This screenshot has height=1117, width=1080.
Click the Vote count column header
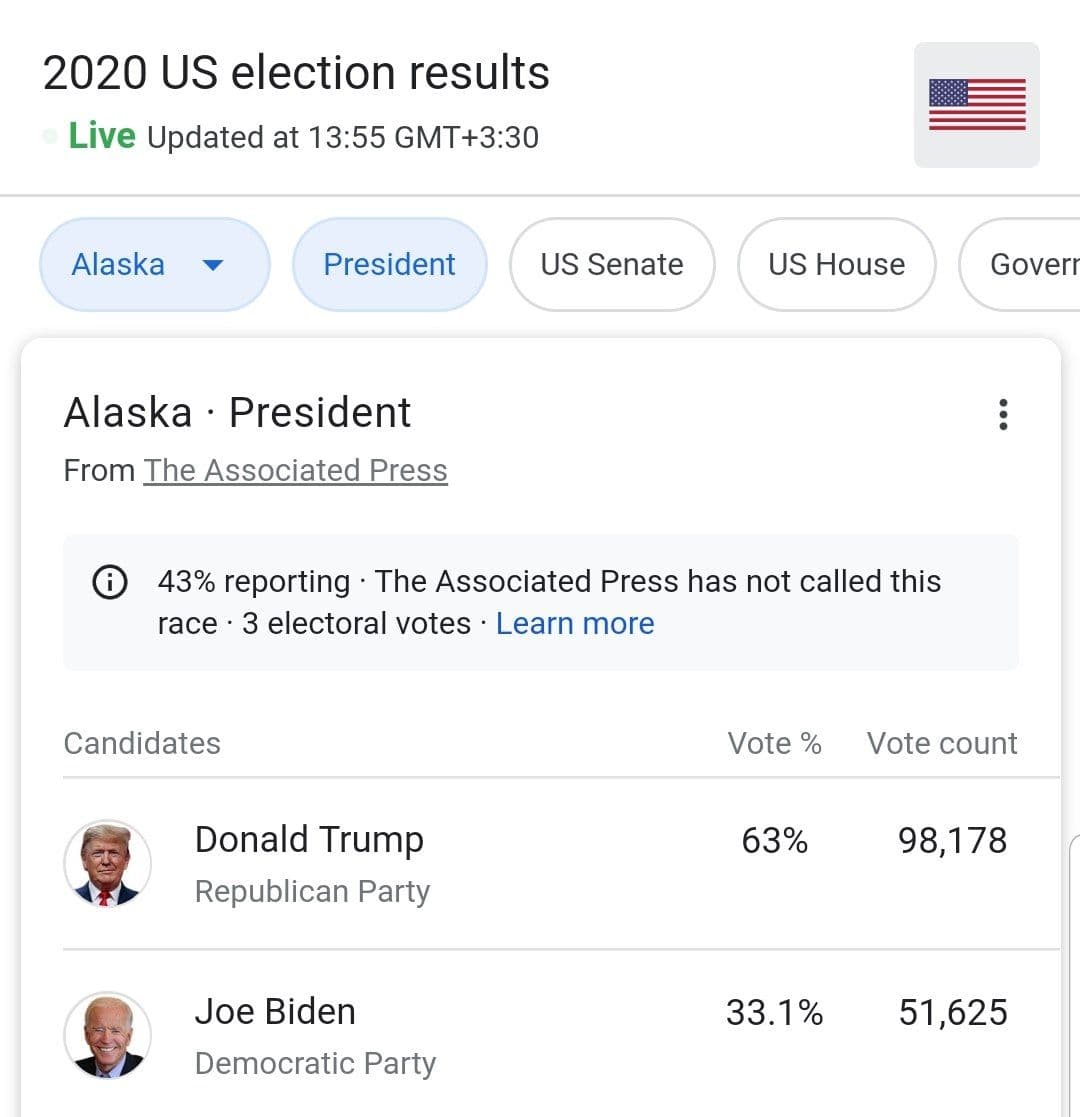941,744
